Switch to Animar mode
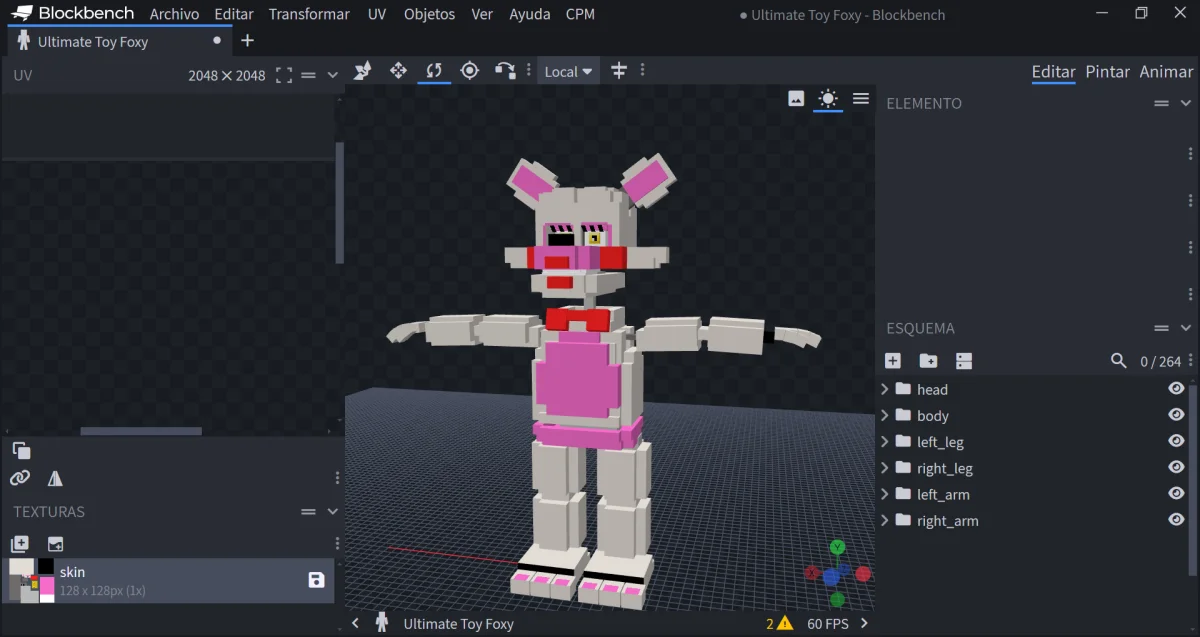 (1166, 71)
